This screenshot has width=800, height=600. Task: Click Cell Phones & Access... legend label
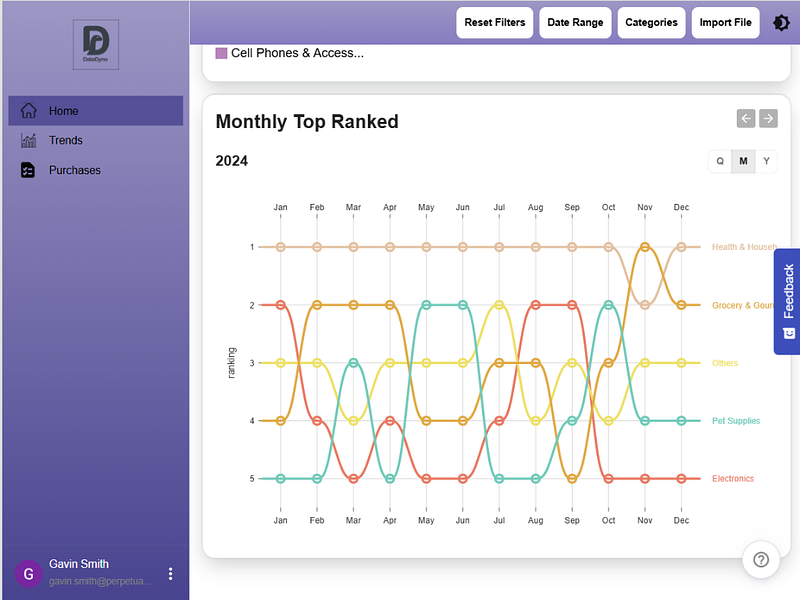pos(297,53)
